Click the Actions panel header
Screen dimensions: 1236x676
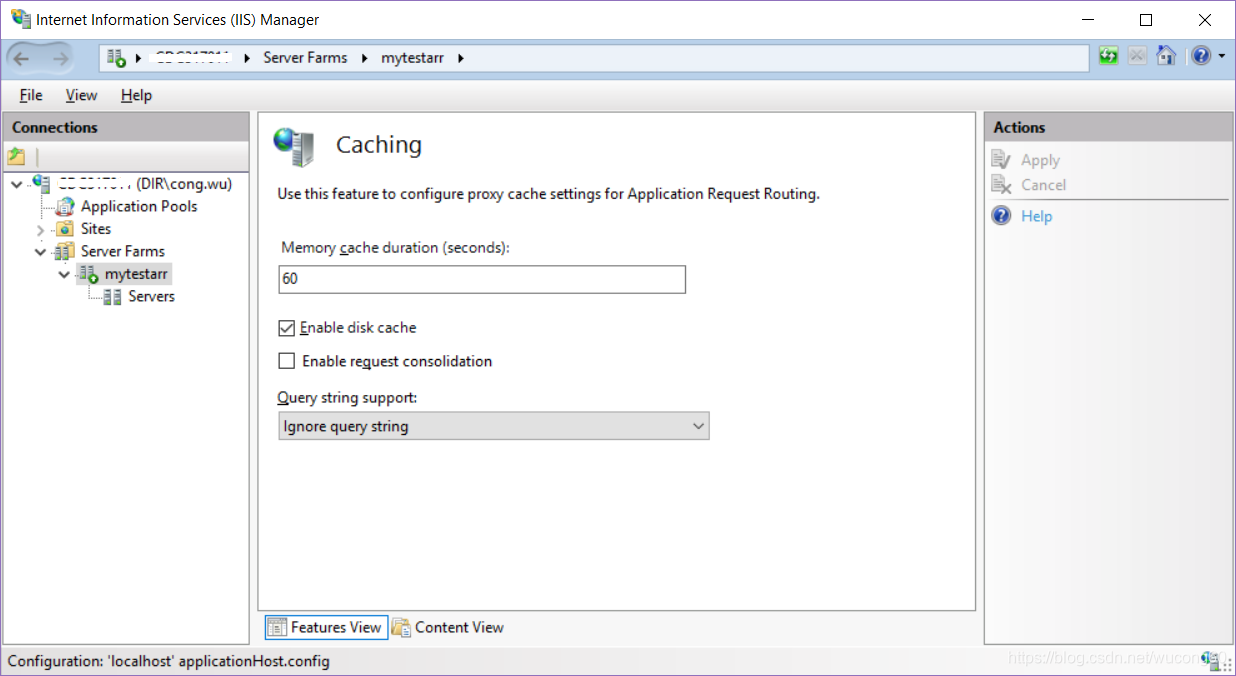[x=1108, y=127]
